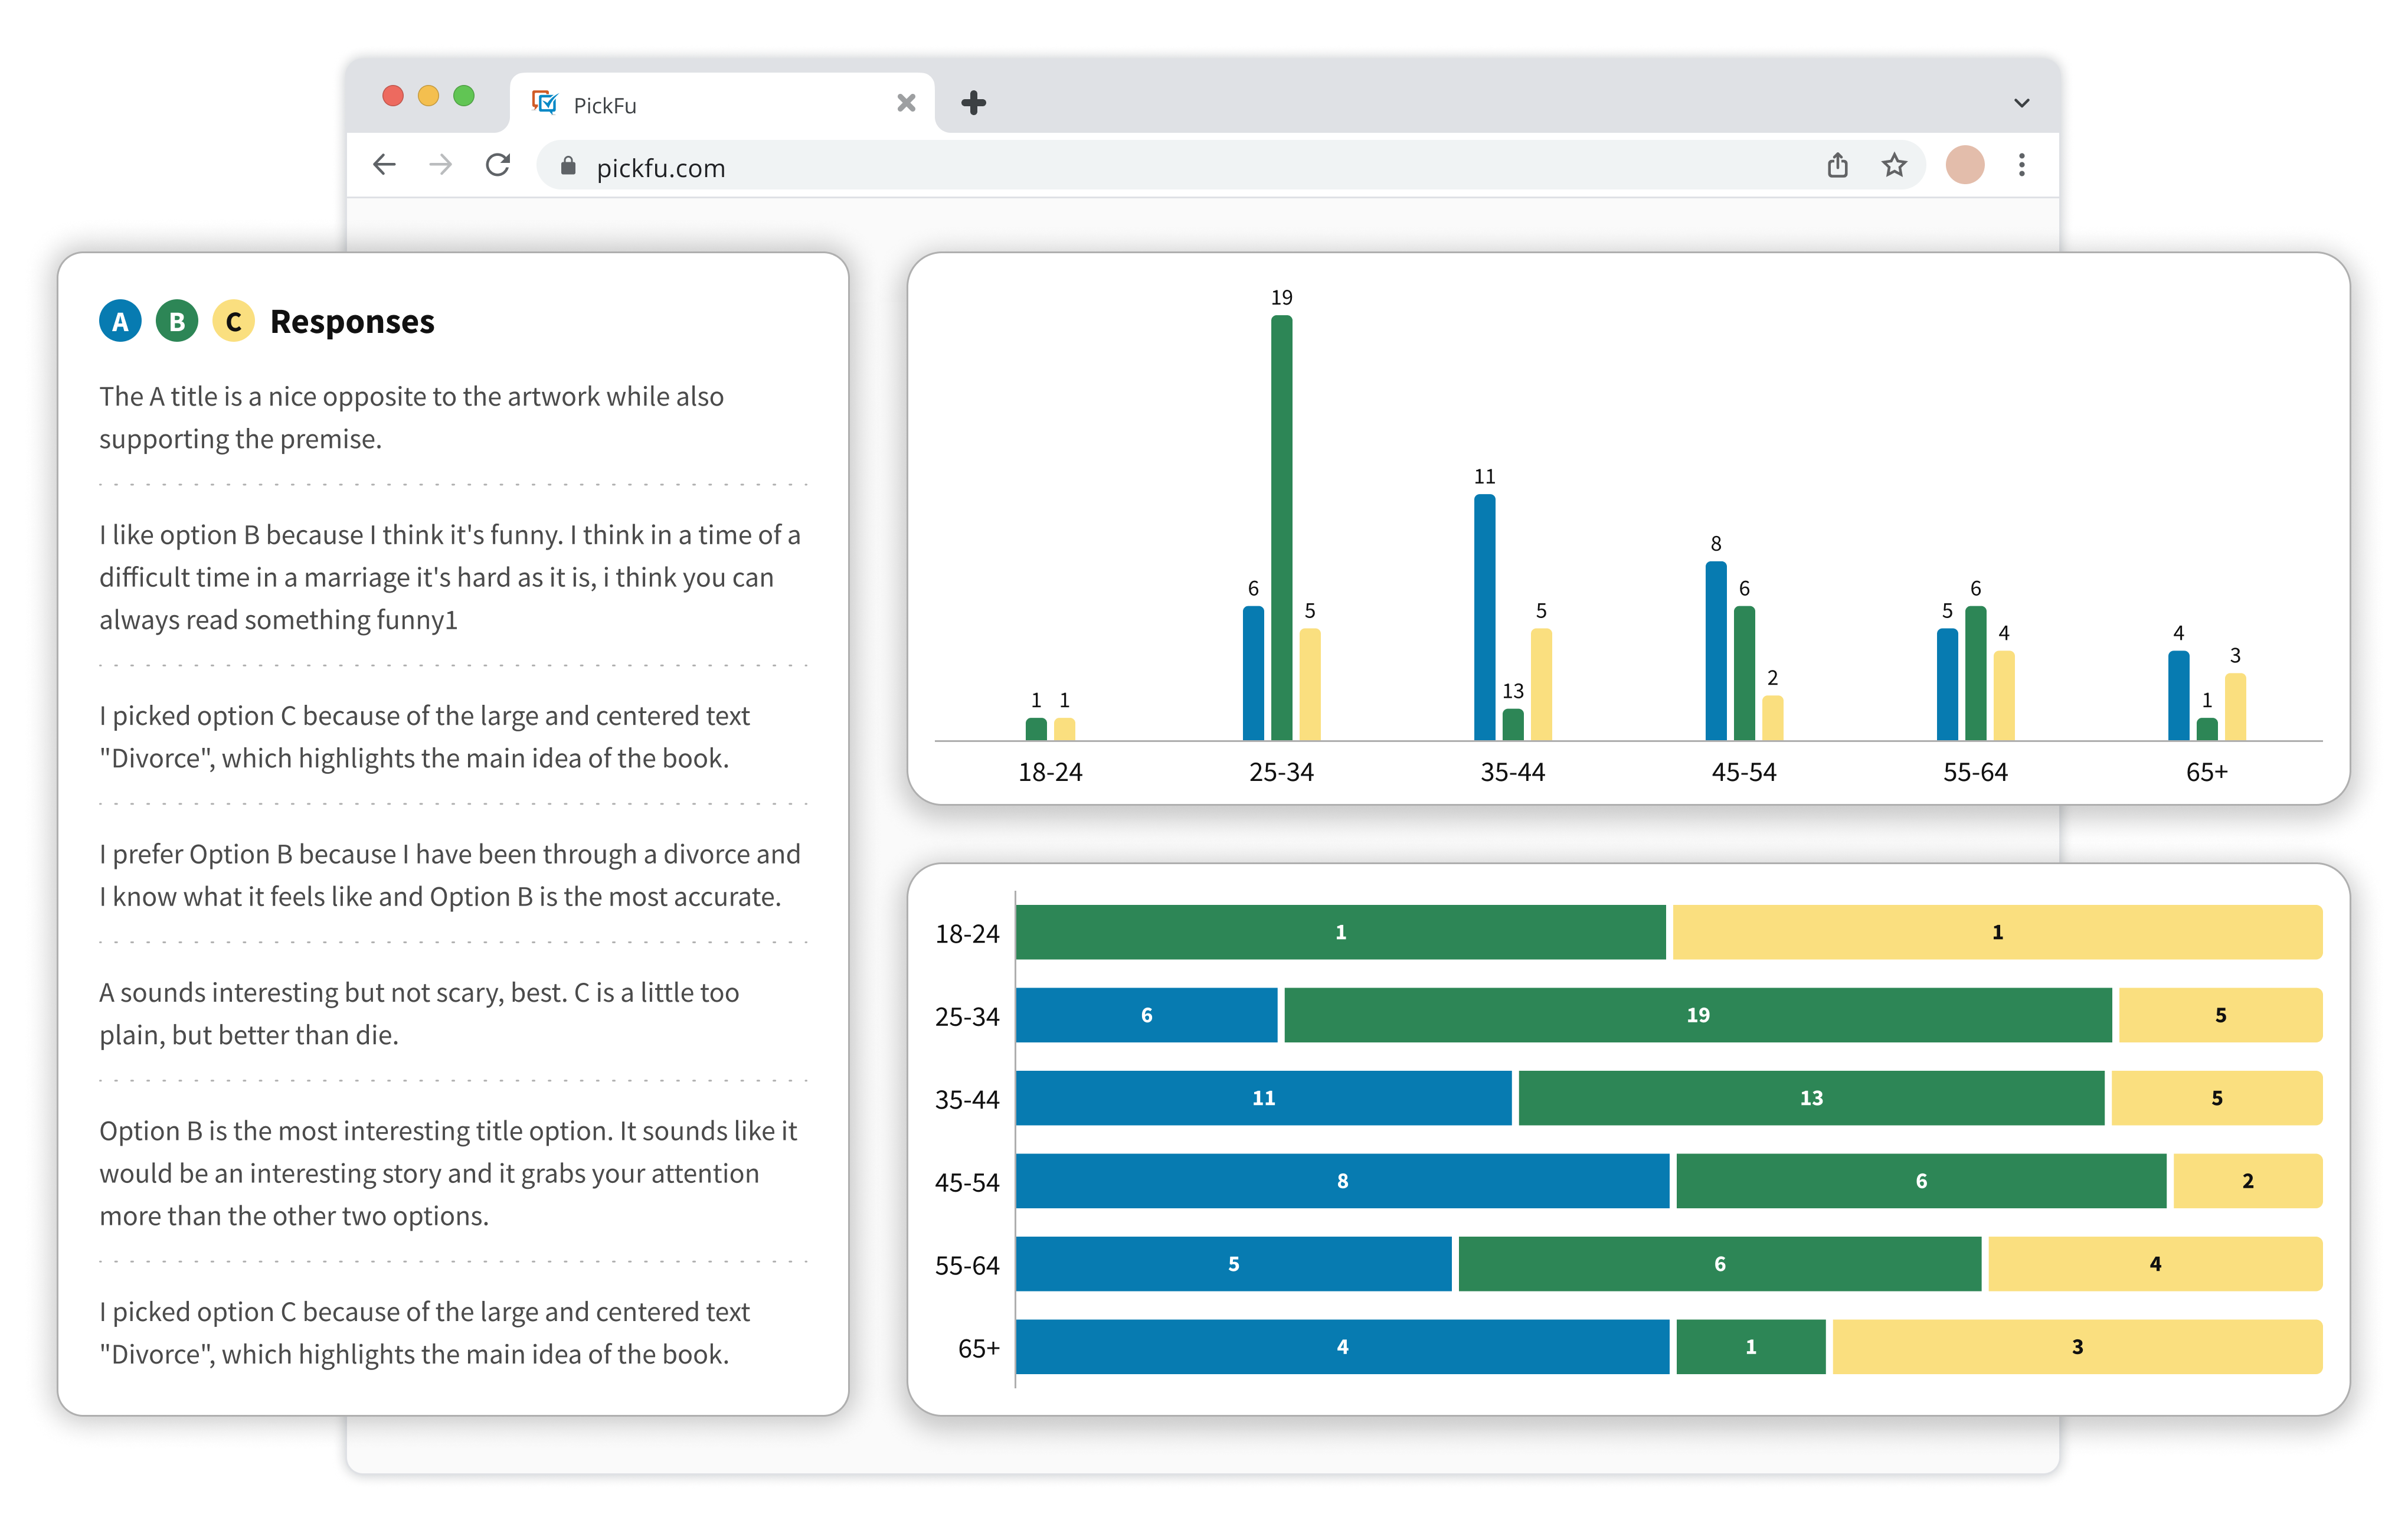Reload the page with refresh icon

pos(498,165)
